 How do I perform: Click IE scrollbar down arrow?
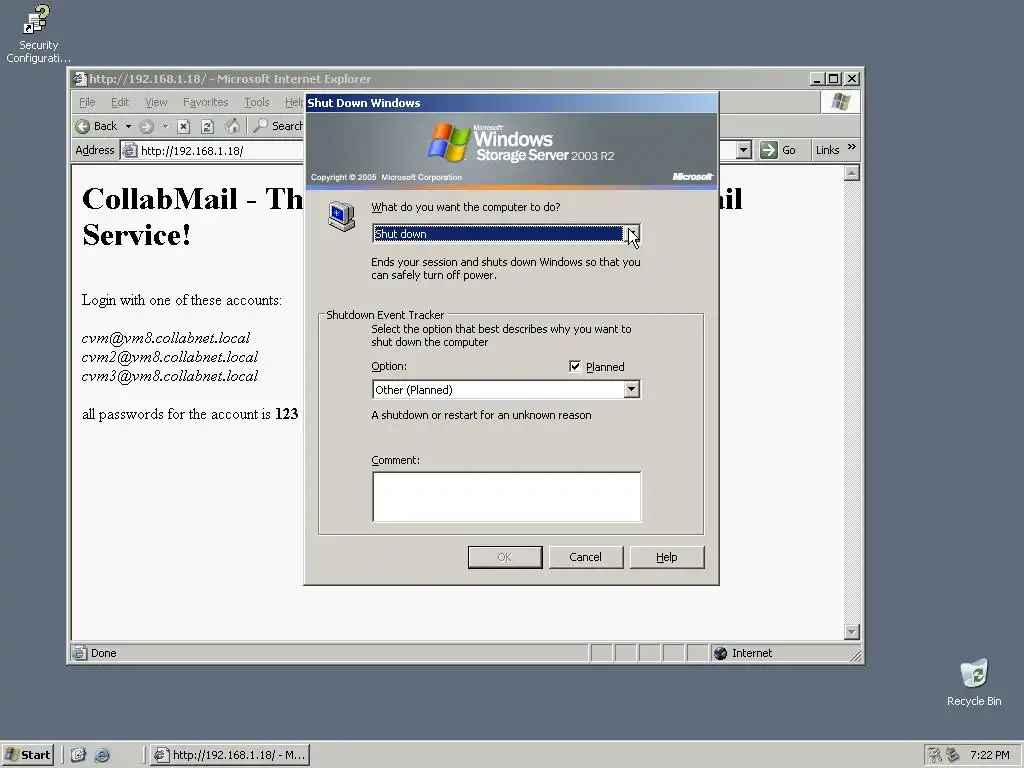pyautogui.click(x=852, y=632)
